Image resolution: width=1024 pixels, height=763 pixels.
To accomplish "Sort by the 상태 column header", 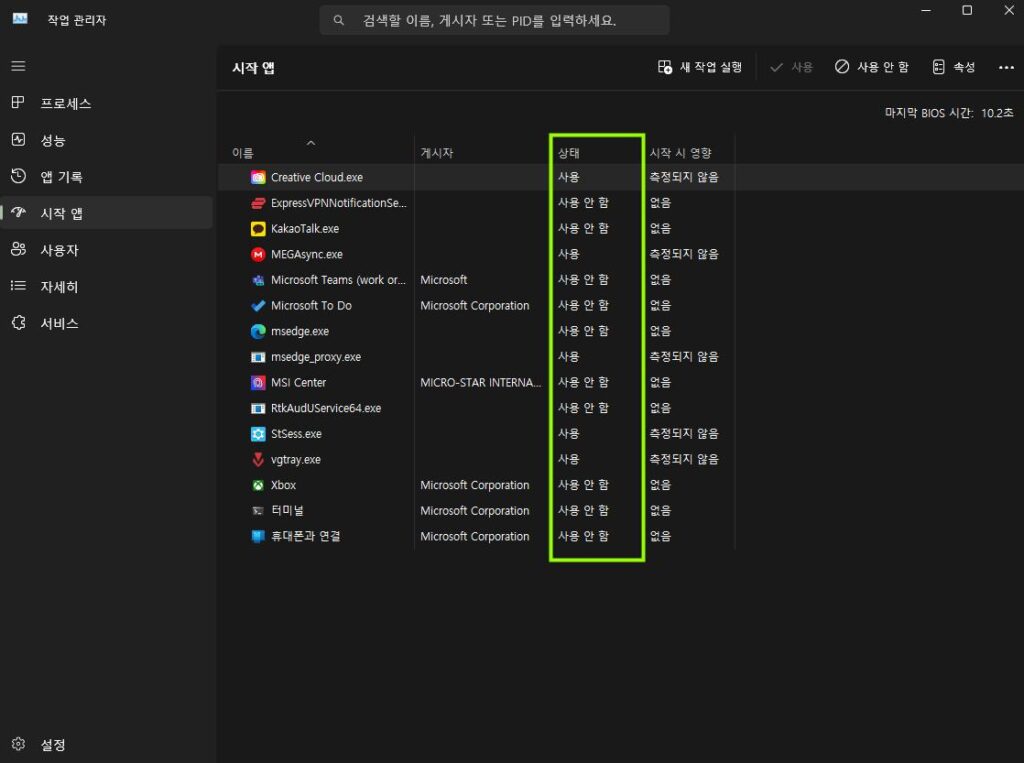I will click(569, 153).
